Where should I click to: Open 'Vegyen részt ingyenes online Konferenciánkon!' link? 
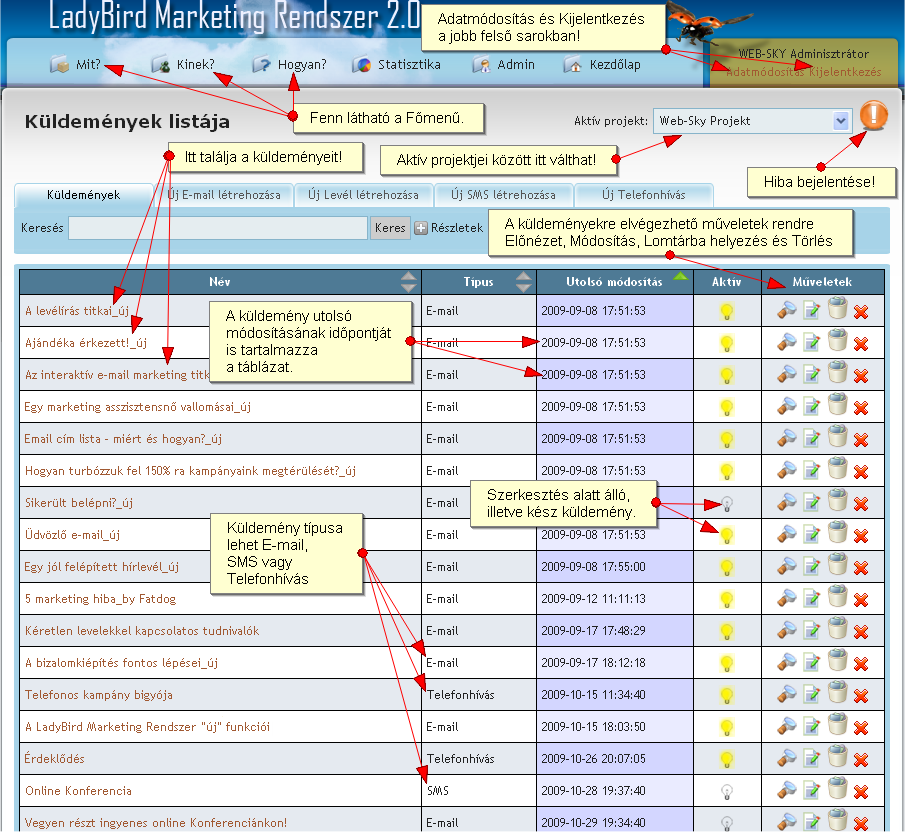[x=156, y=823]
